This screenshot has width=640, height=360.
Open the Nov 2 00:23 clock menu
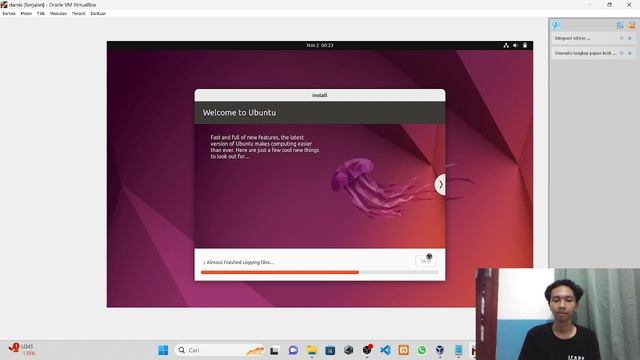(x=320, y=45)
